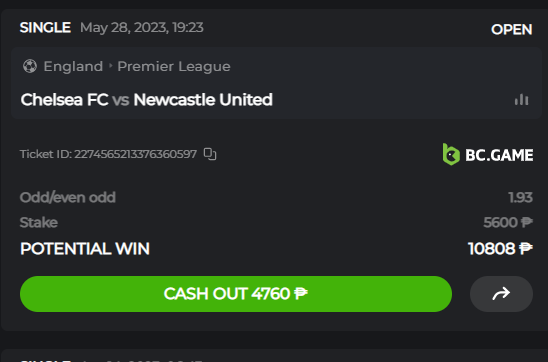Copy the ticket ID using copy icon
Image resolution: width=548 pixels, height=362 pixels.
click(x=210, y=154)
